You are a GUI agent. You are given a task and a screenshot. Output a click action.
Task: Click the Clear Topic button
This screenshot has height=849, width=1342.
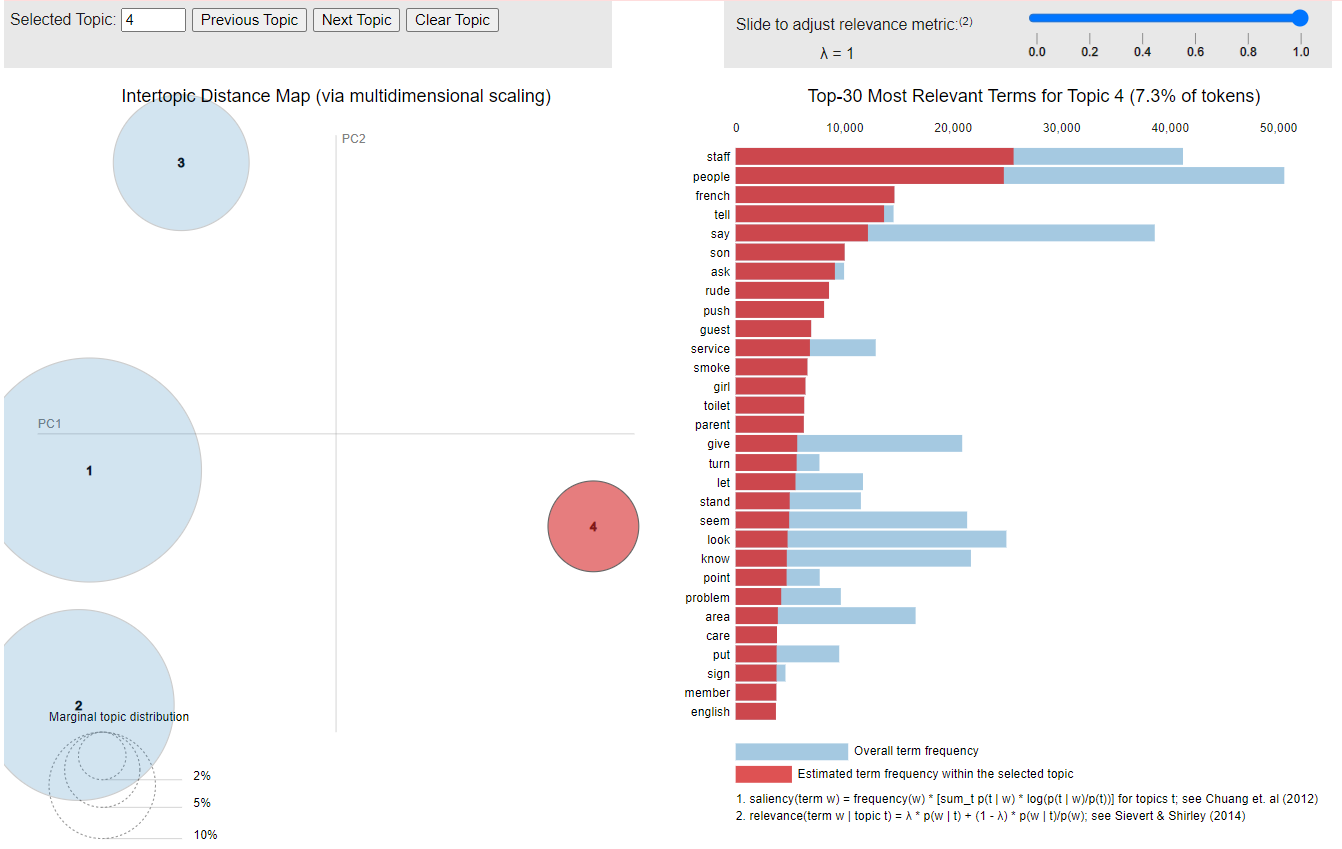pyautogui.click(x=452, y=20)
